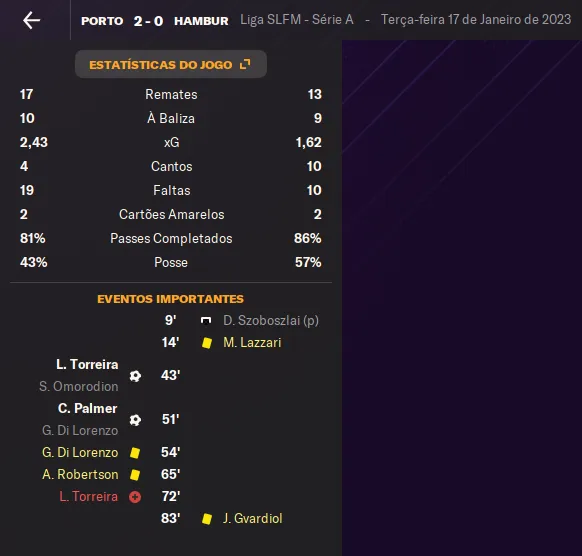Viewport: 582px width, 556px height.
Task: Select assist provider S. Omorodion
Action: point(79,386)
